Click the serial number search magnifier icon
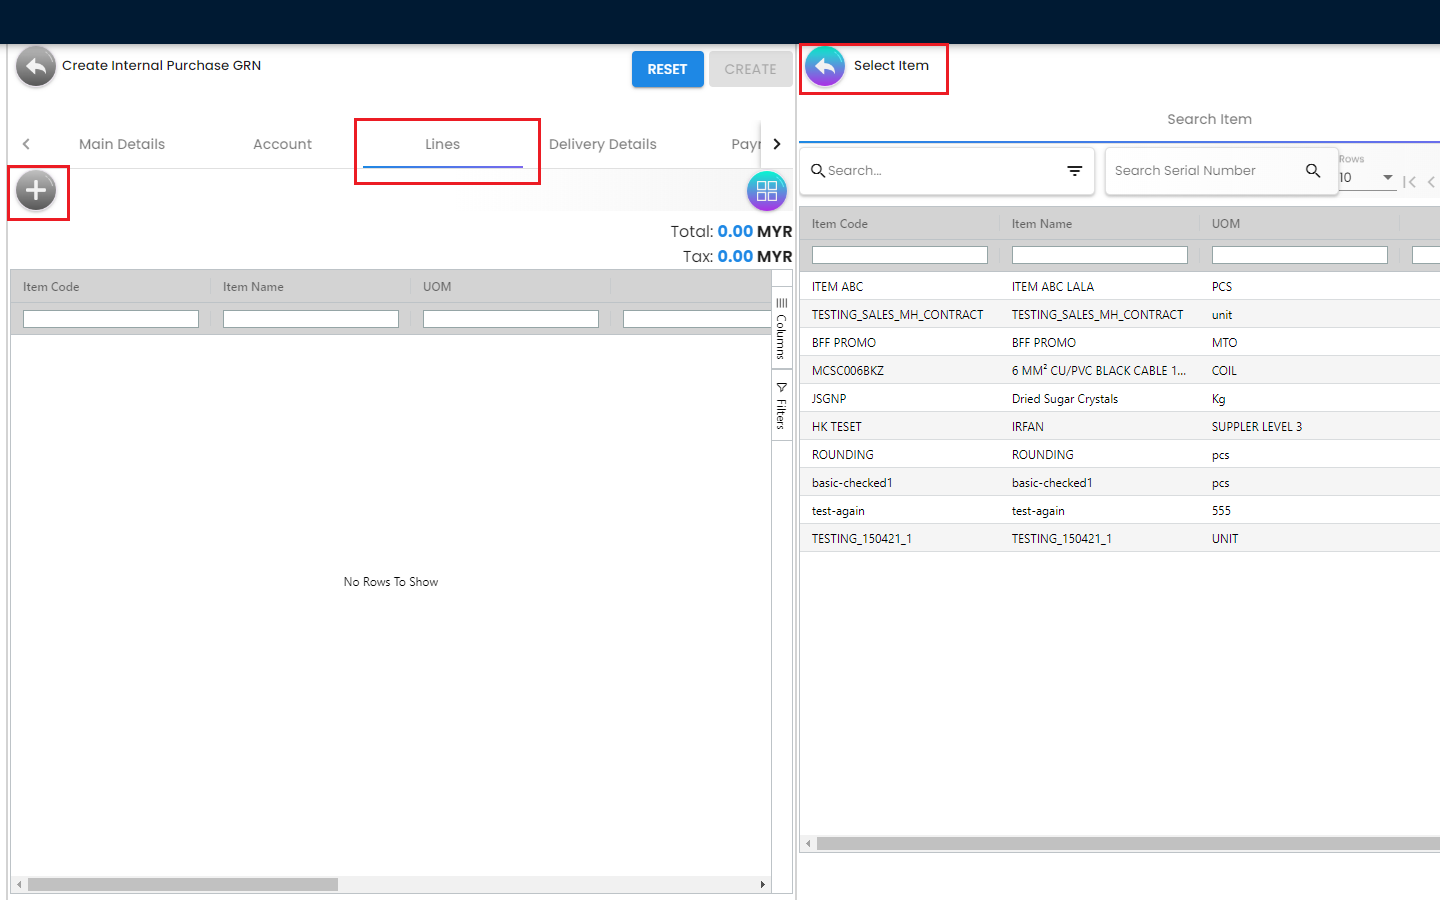 (x=1313, y=171)
